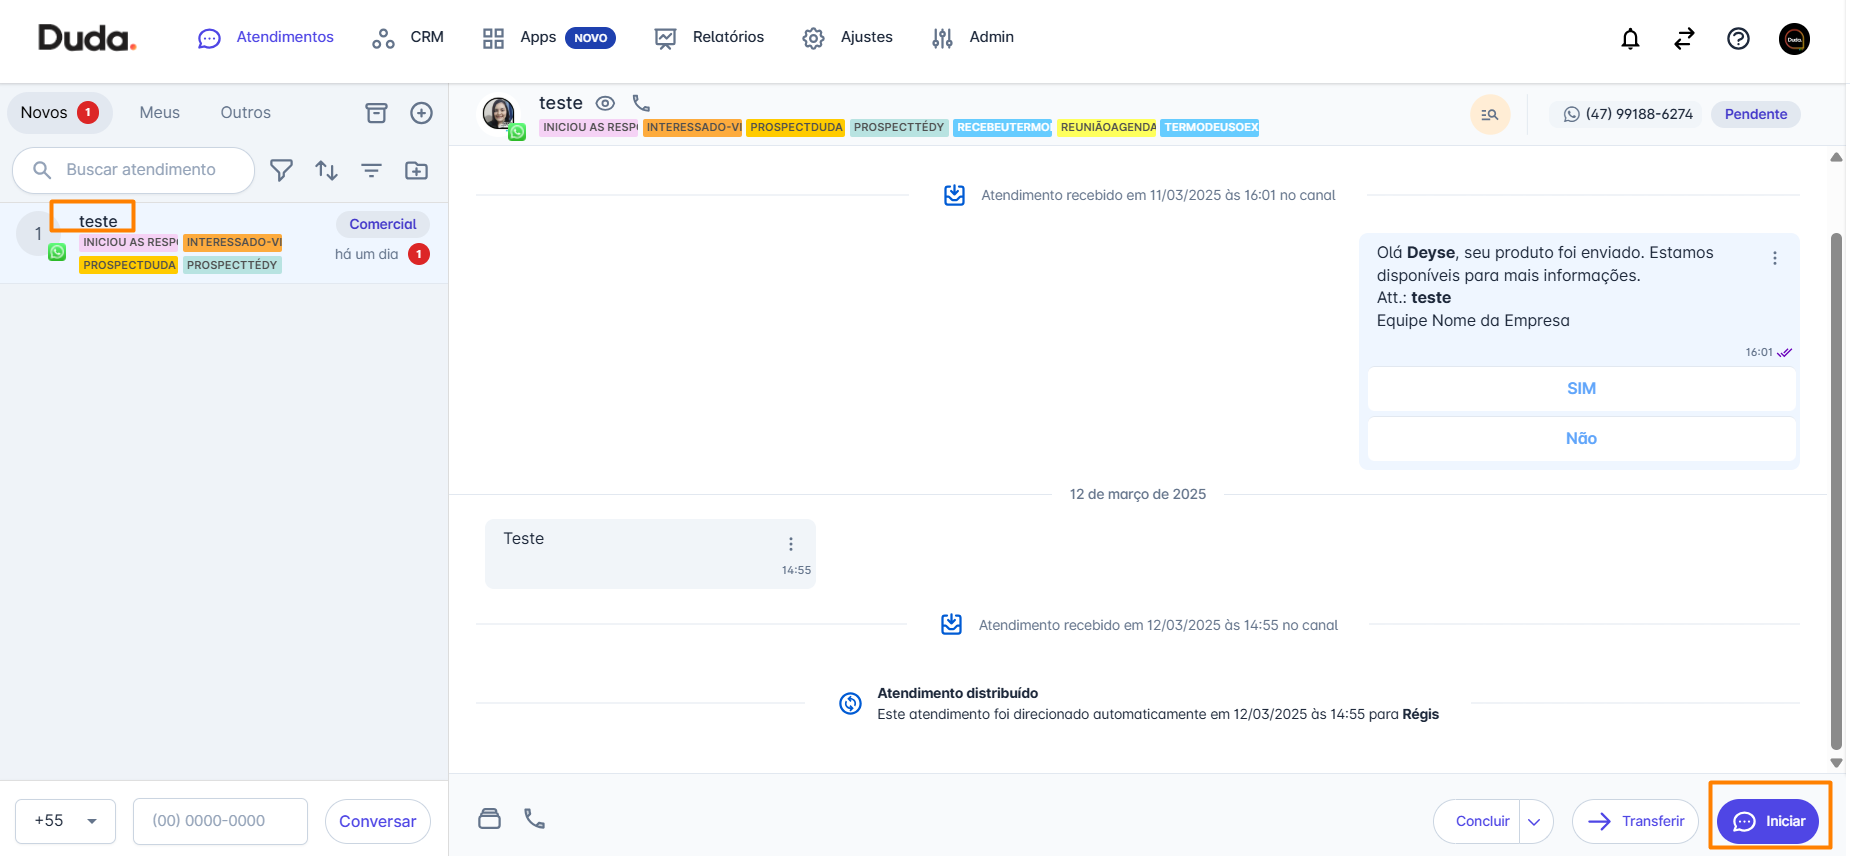Image resolution: width=1850 pixels, height=856 pixels.
Task: Open the options menu on Teste message
Action: 790,544
